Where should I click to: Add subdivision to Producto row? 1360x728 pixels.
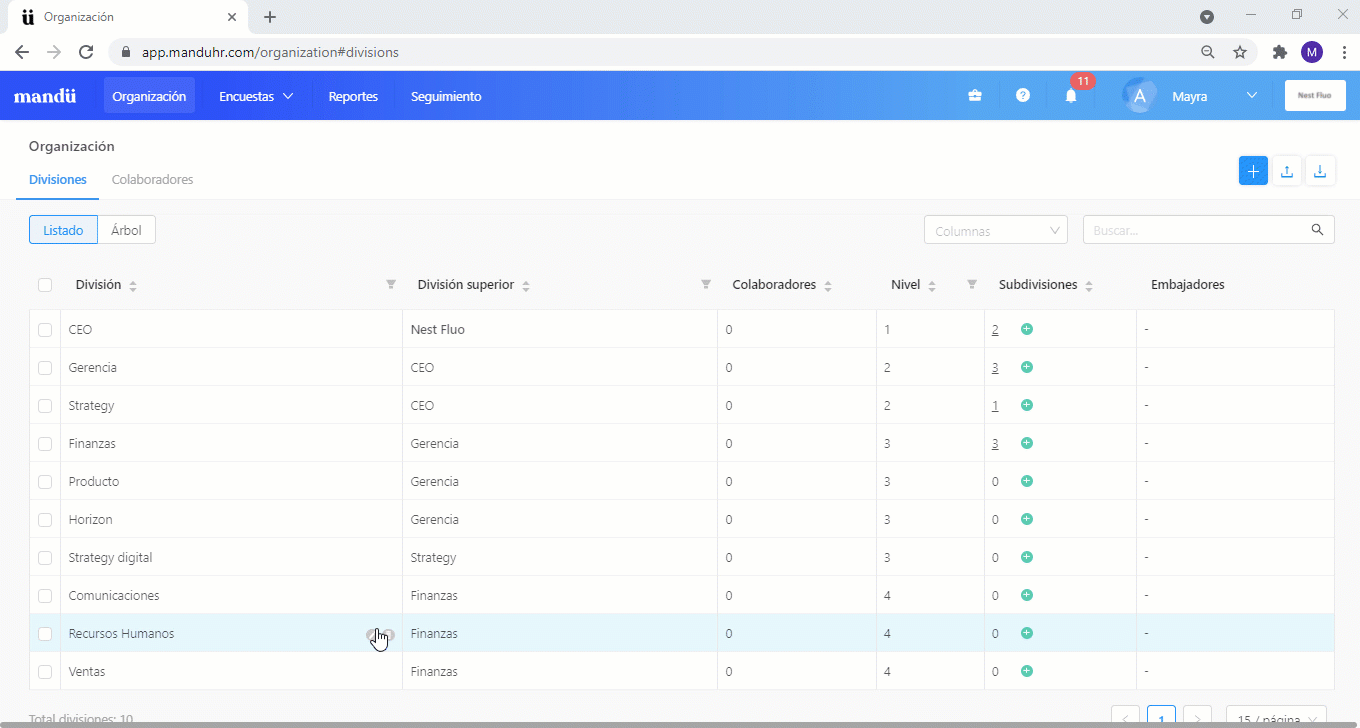1027,481
